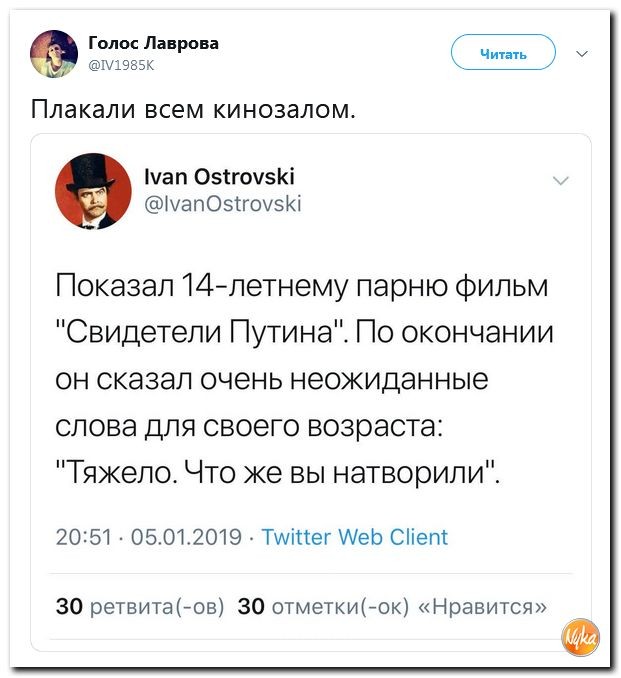Click the line starting Показал 14-летнему парню
The width and height of the screenshot is (621, 678).
point(302,286)
